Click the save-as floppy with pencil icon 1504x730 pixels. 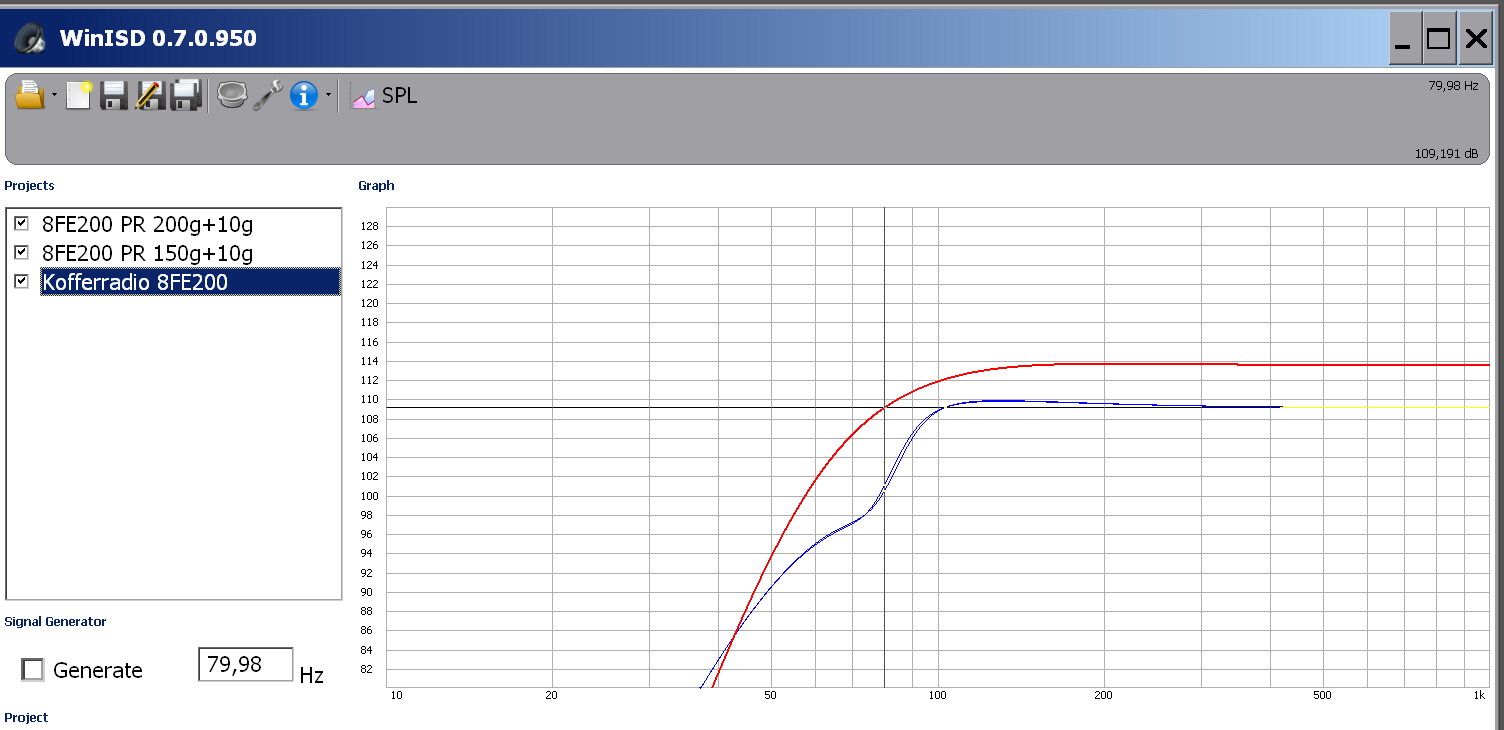(x=150, y=96)
